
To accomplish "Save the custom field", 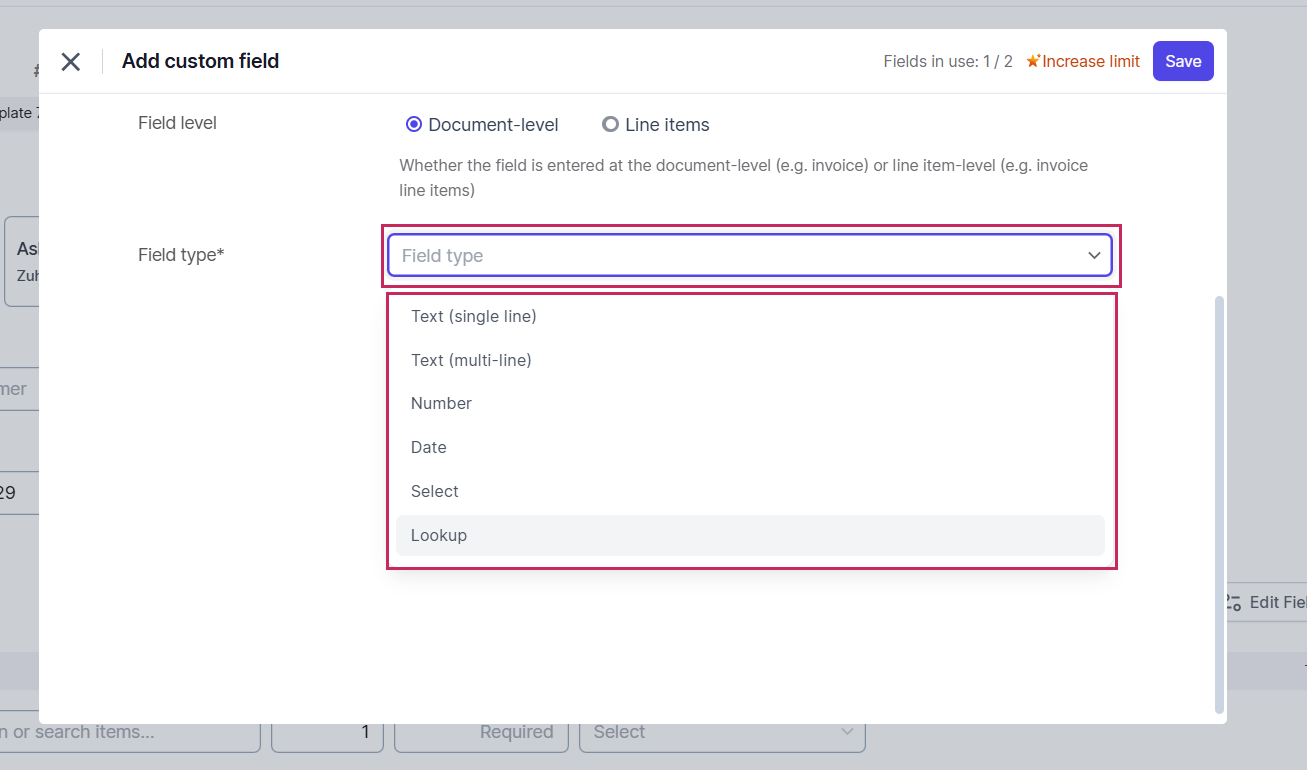I will pos(1182,61).
